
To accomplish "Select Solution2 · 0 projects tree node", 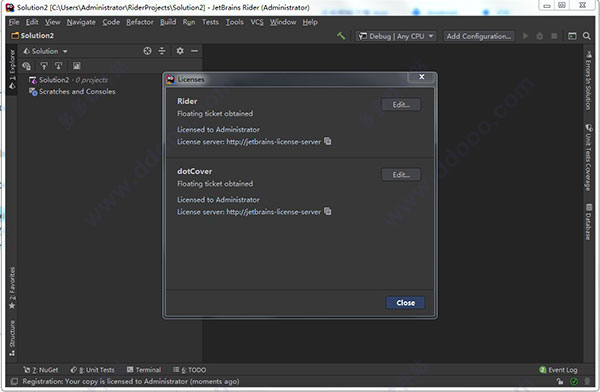I will point(68,80).
